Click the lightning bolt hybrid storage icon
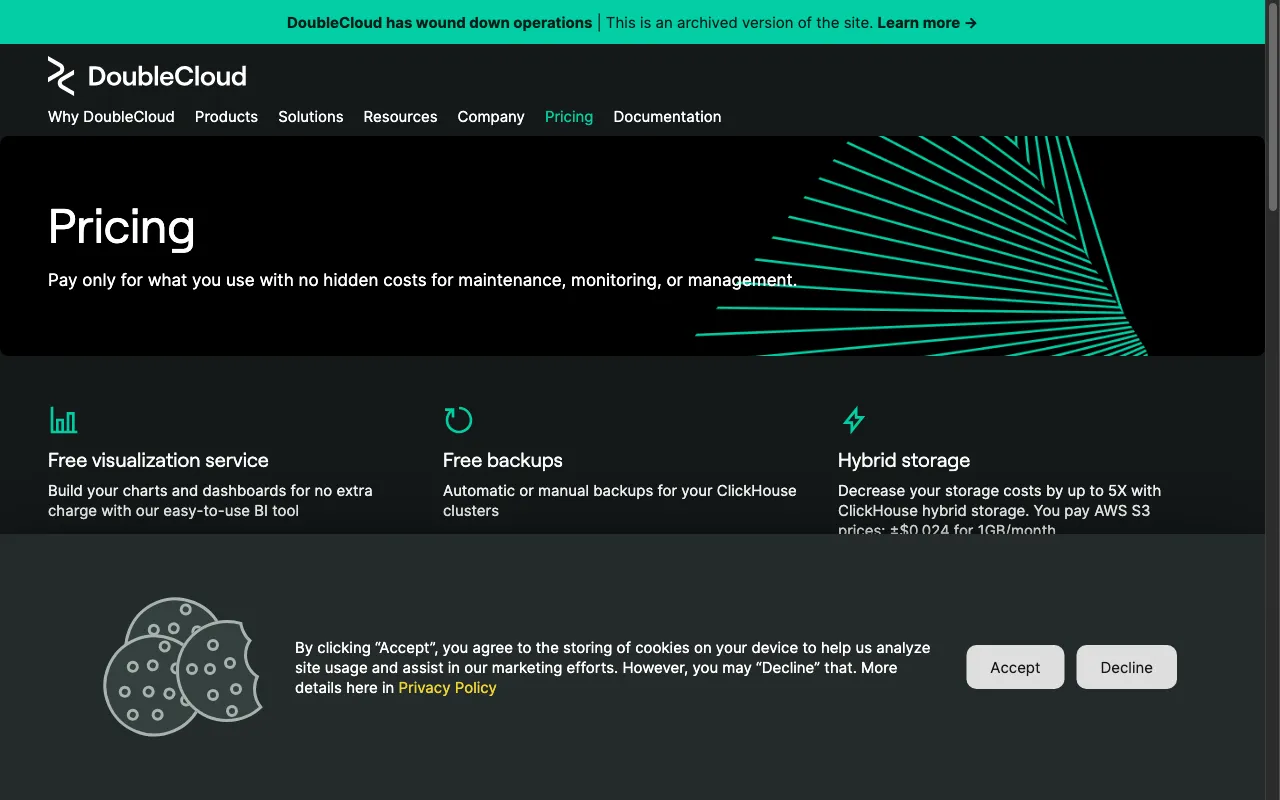This screenshot has width=1280, height=800. pyautogui.click(x=853, y=420)
